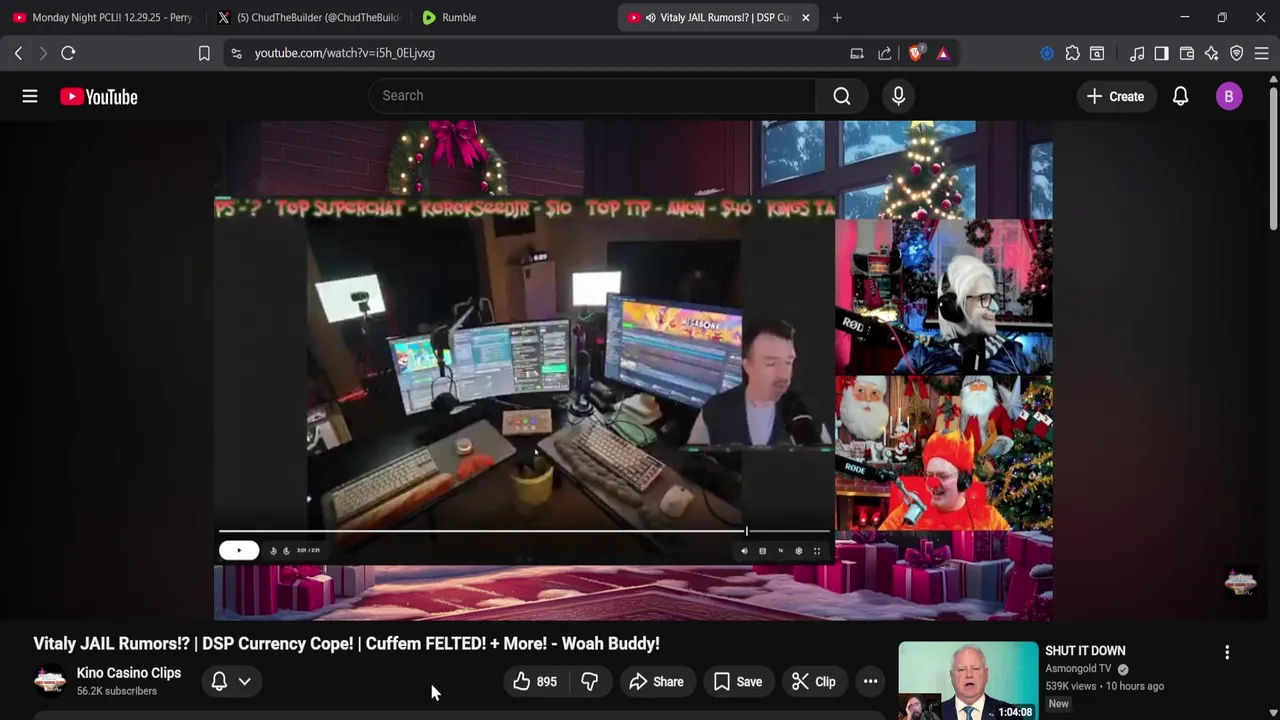
Task: Open the SHUT IT DOWN video thumbnail
Action: pyautogui.click(x=968, y=681)
